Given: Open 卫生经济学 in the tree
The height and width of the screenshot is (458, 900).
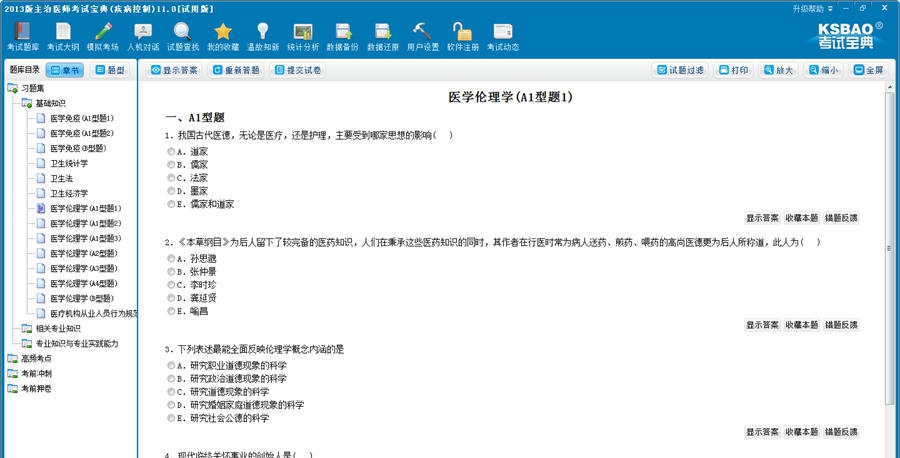Looking at the screenshot, I should point(69,193).
